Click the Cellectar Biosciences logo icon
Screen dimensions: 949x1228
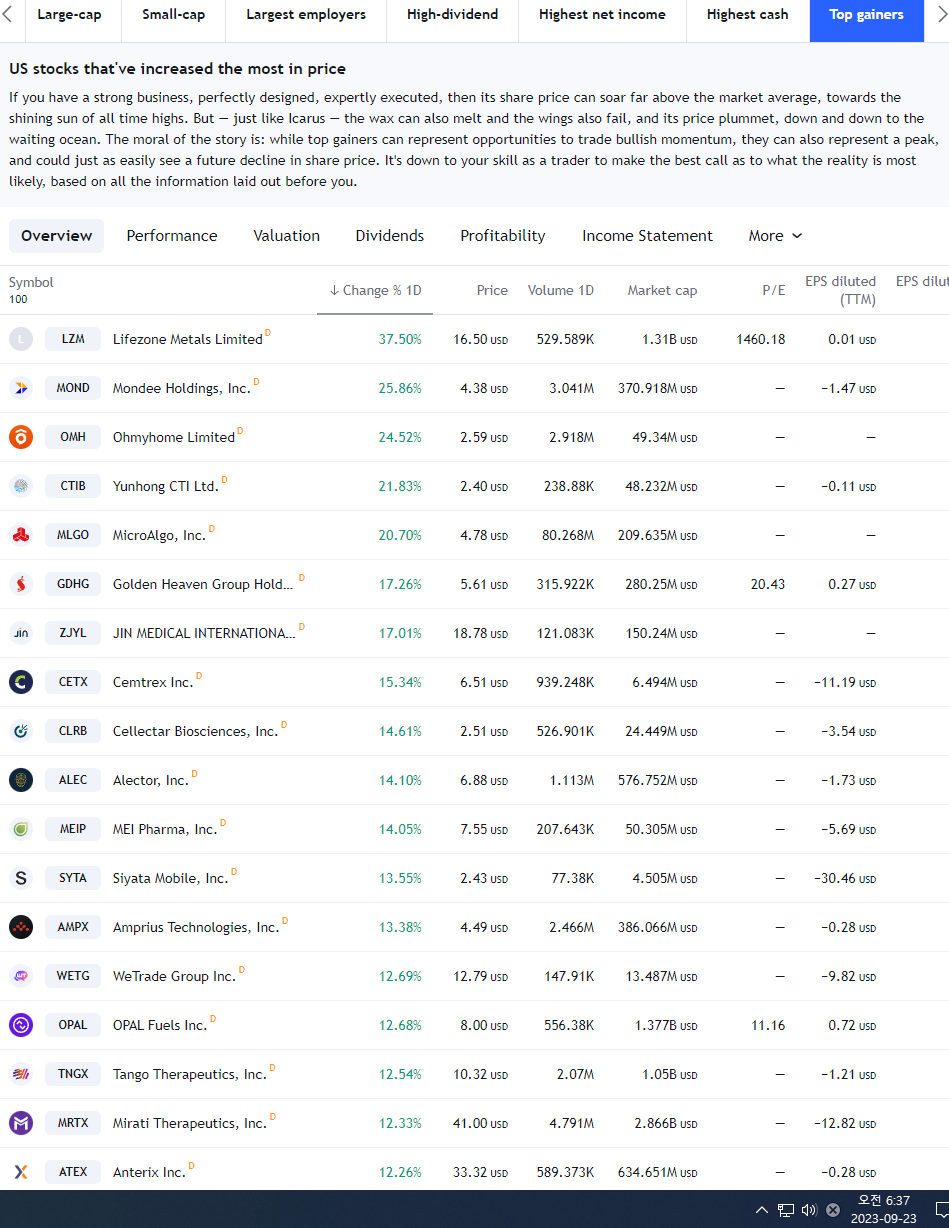[21, 731]
